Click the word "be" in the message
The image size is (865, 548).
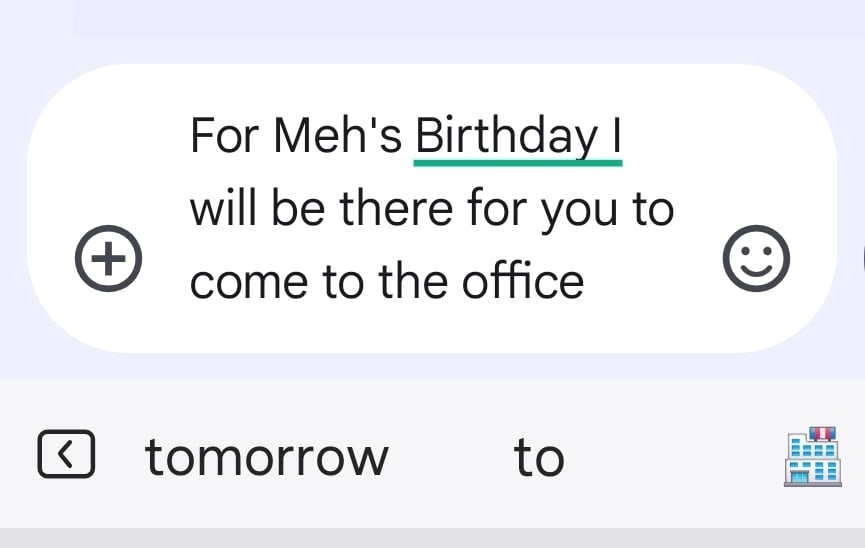click(x=291, y=209)
